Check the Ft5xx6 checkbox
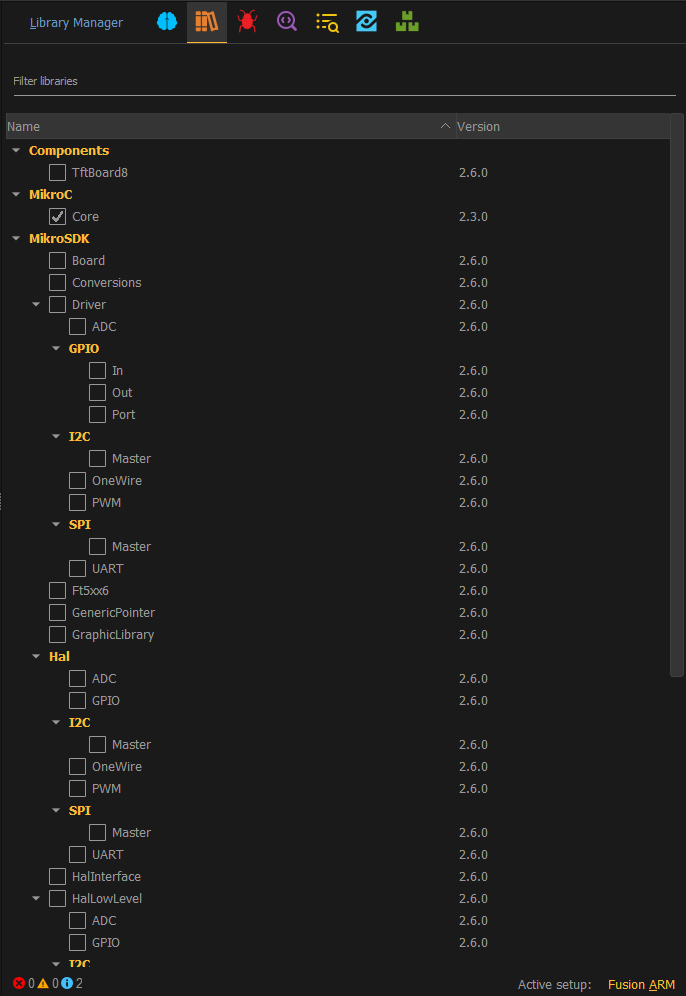Viewport: 686px width, 996px height. [x=57, y=591]
